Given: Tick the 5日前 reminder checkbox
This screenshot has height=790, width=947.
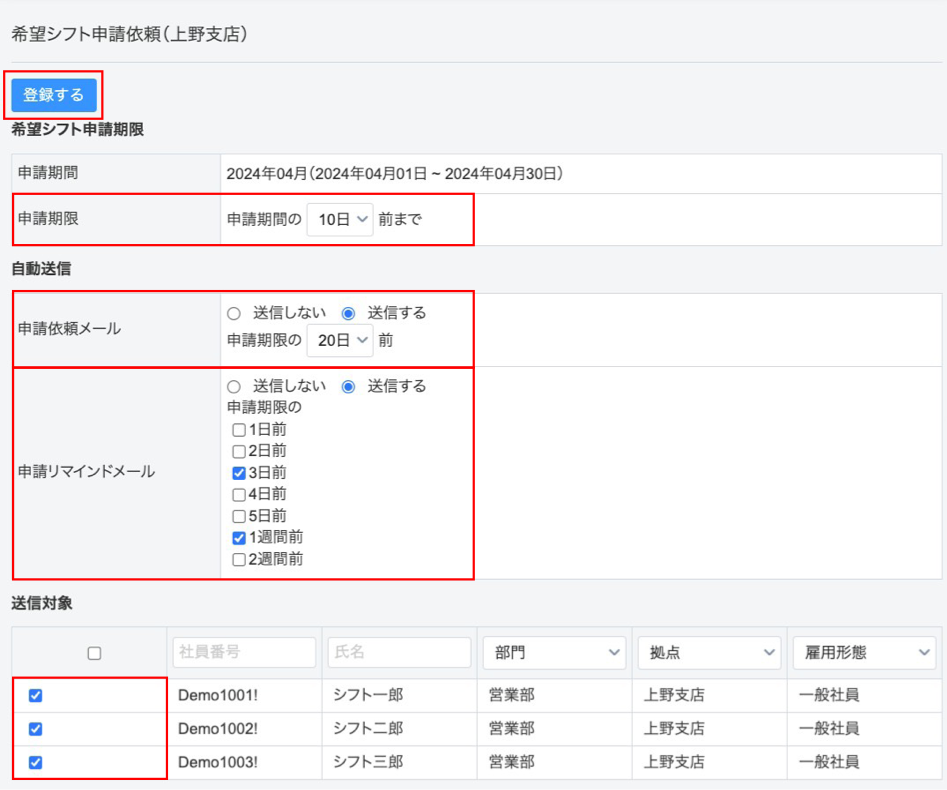Looking at the screenshot, I should click(239, 516).
